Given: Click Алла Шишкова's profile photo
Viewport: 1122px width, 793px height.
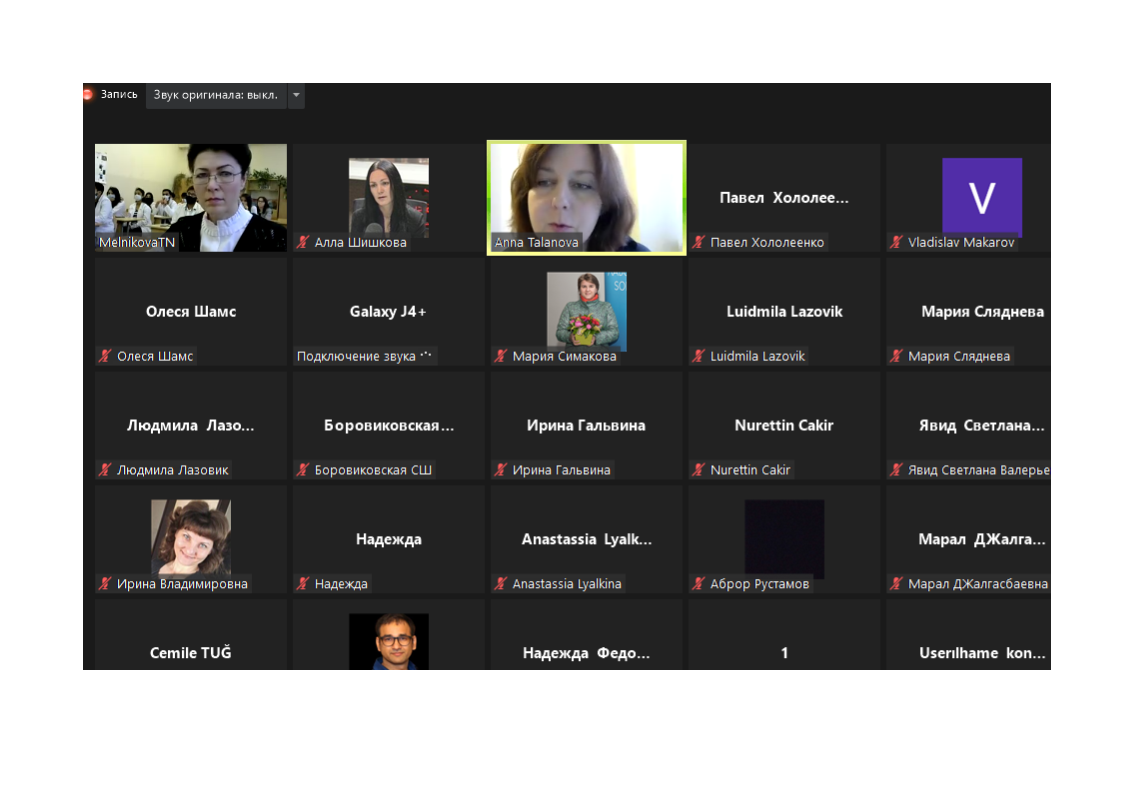Looking at the screenshot, I should click(x=389, y=198).
